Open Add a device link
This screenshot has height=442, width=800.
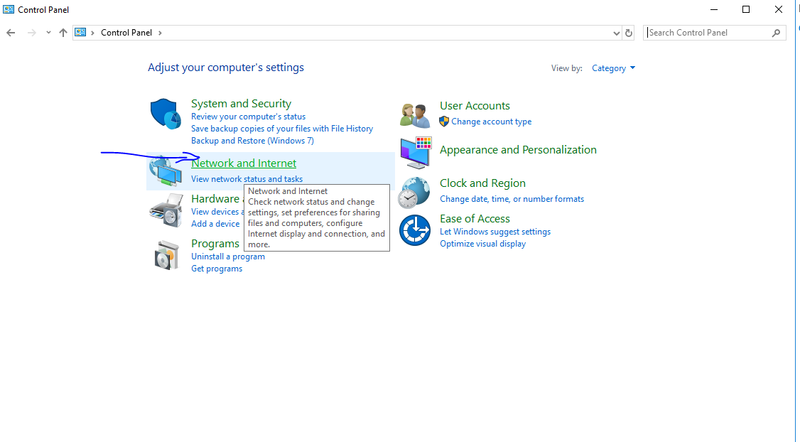click(x=215, y=224)
